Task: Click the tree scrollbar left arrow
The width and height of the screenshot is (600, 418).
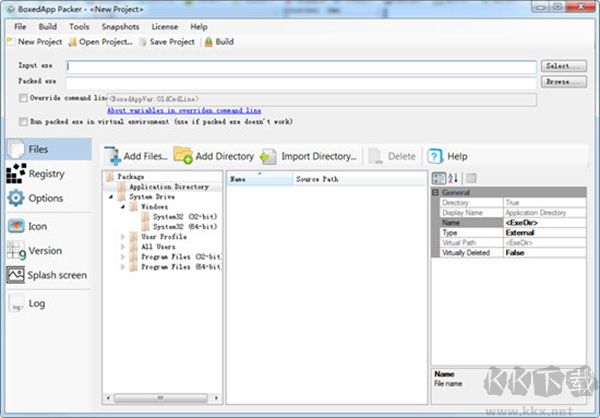Action: [108, 398]
